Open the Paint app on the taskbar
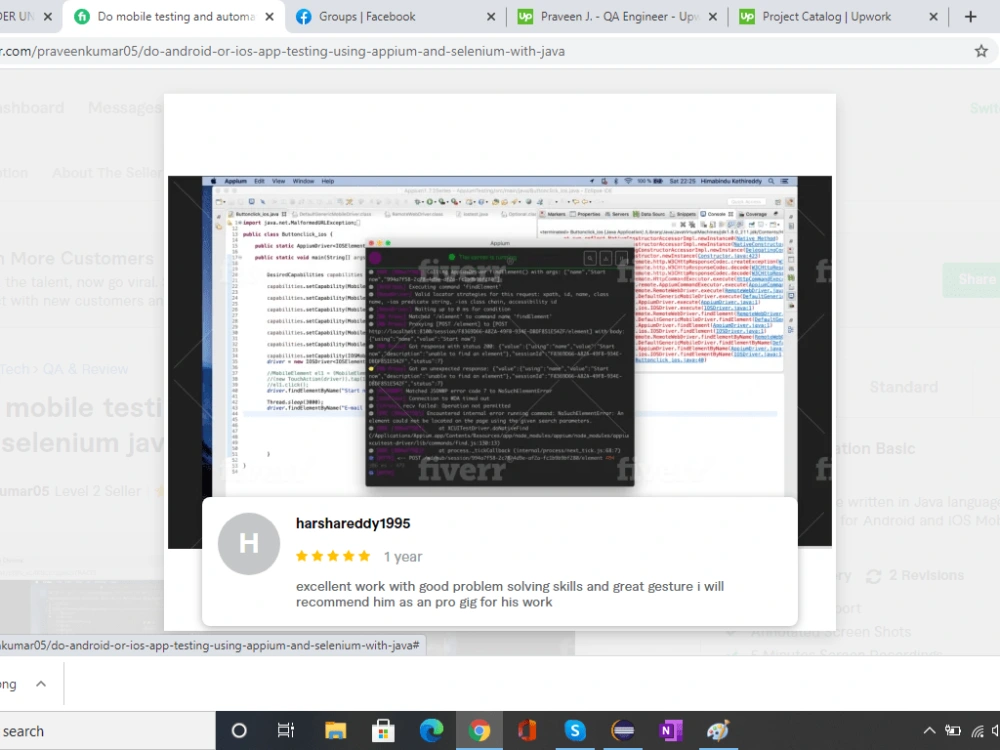1000x750 pixels. click(718, 730)
